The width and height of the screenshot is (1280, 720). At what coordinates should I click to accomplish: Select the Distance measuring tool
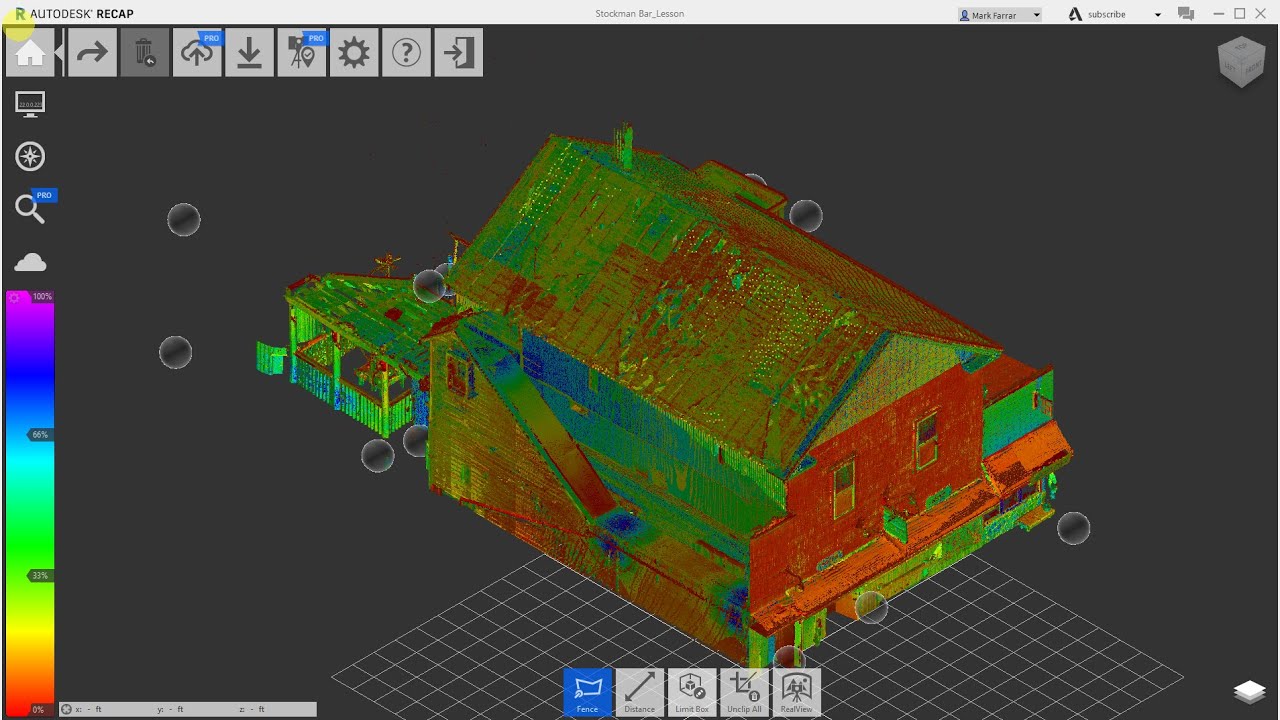coord(640,692)
